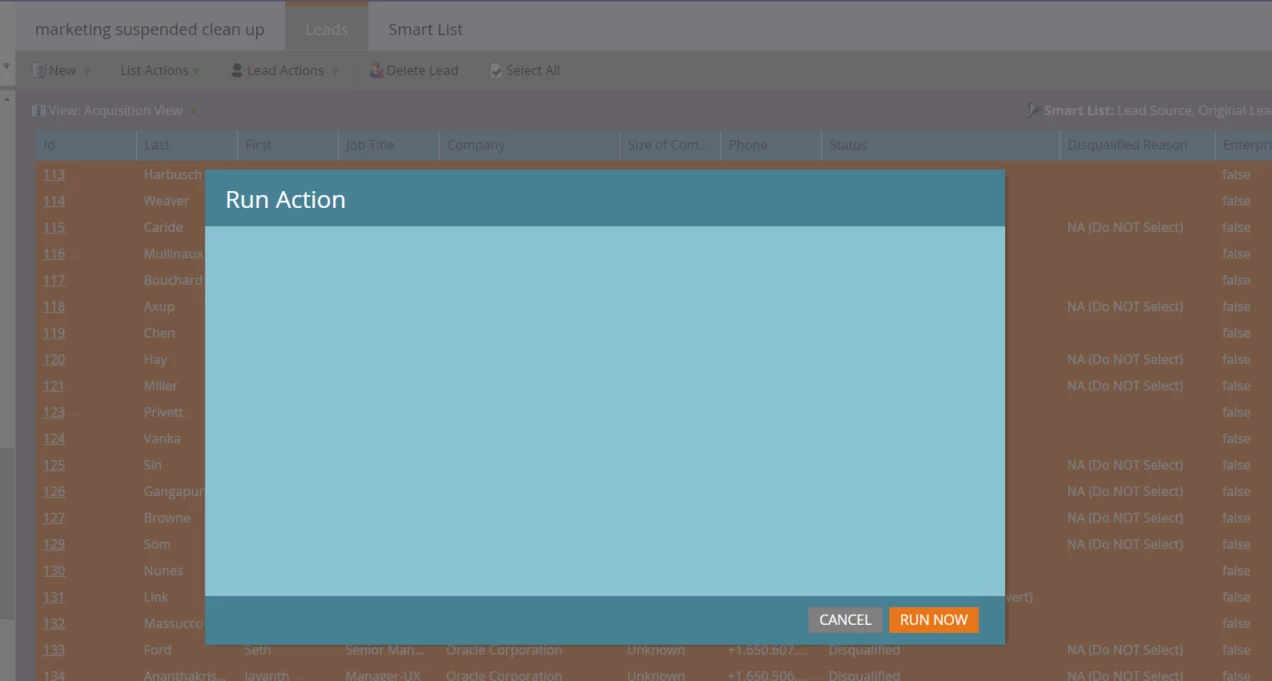Open lead Id 120 link

(x=54, y=359)
